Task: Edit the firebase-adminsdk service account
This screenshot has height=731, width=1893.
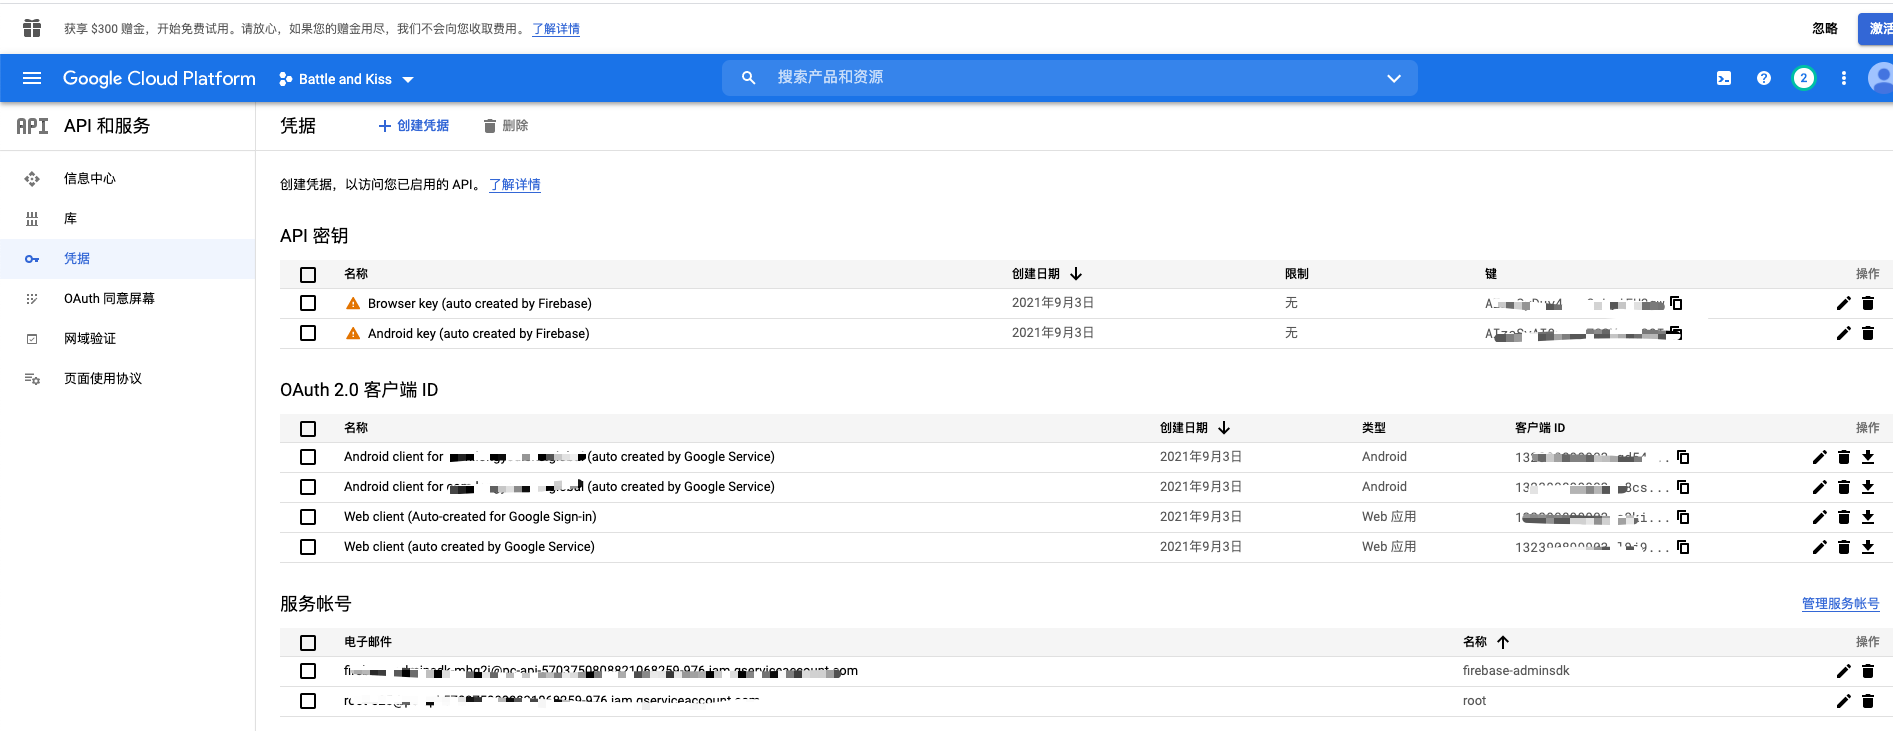Action: click(1844, 671)
